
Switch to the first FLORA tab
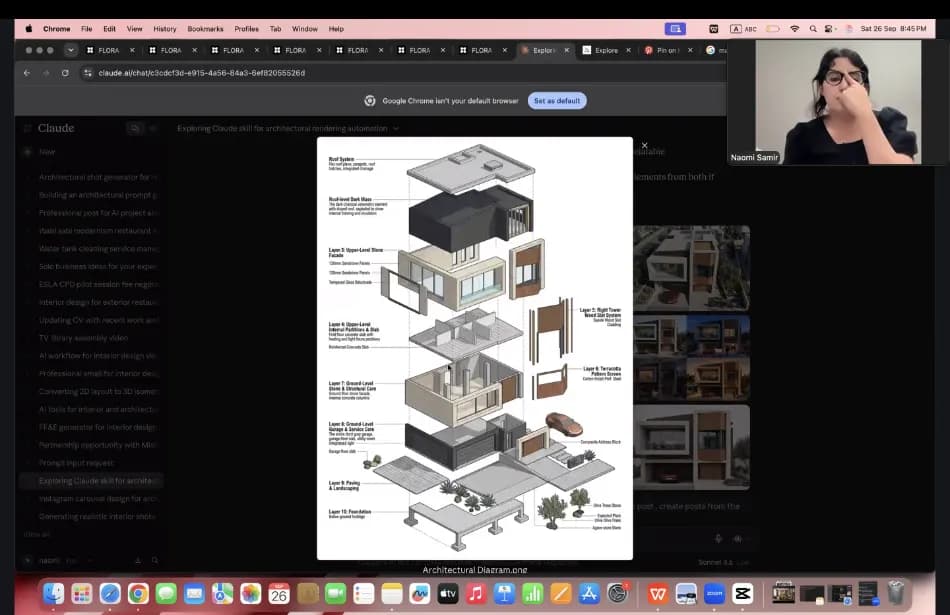pos(109,50)
